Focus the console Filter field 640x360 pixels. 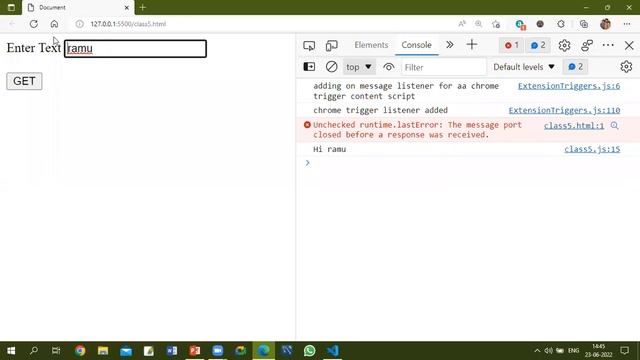point(443,67)
